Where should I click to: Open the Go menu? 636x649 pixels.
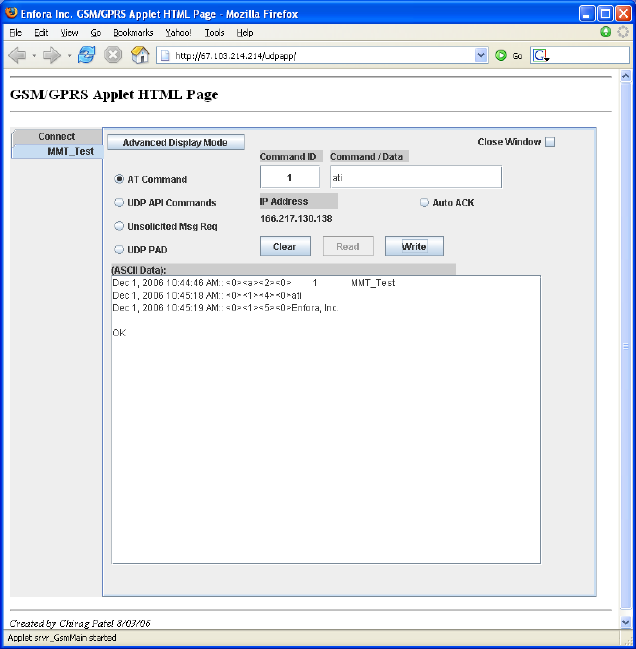pyautogui.click(x=96, y=33)
